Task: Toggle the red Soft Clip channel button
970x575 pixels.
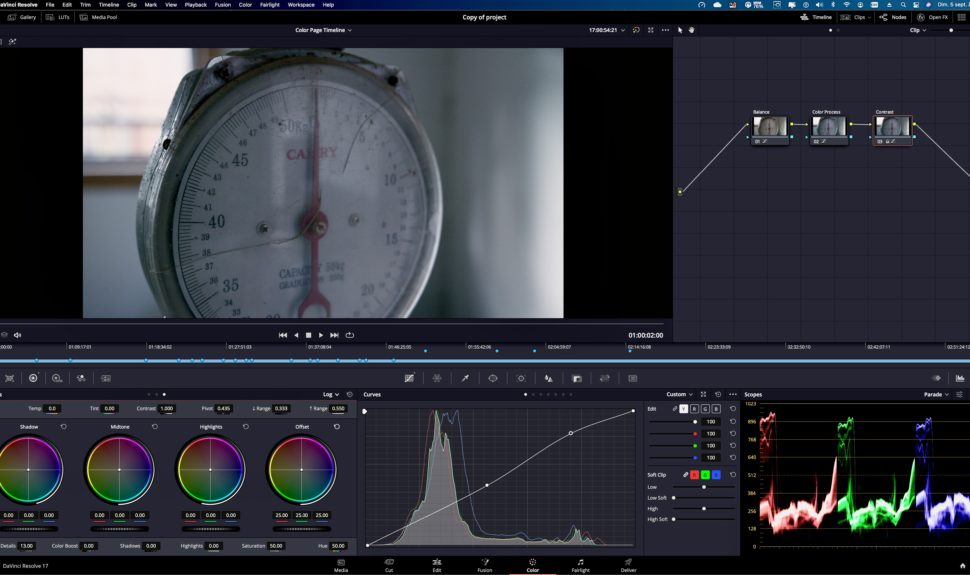Action: [x=695, y=474]
